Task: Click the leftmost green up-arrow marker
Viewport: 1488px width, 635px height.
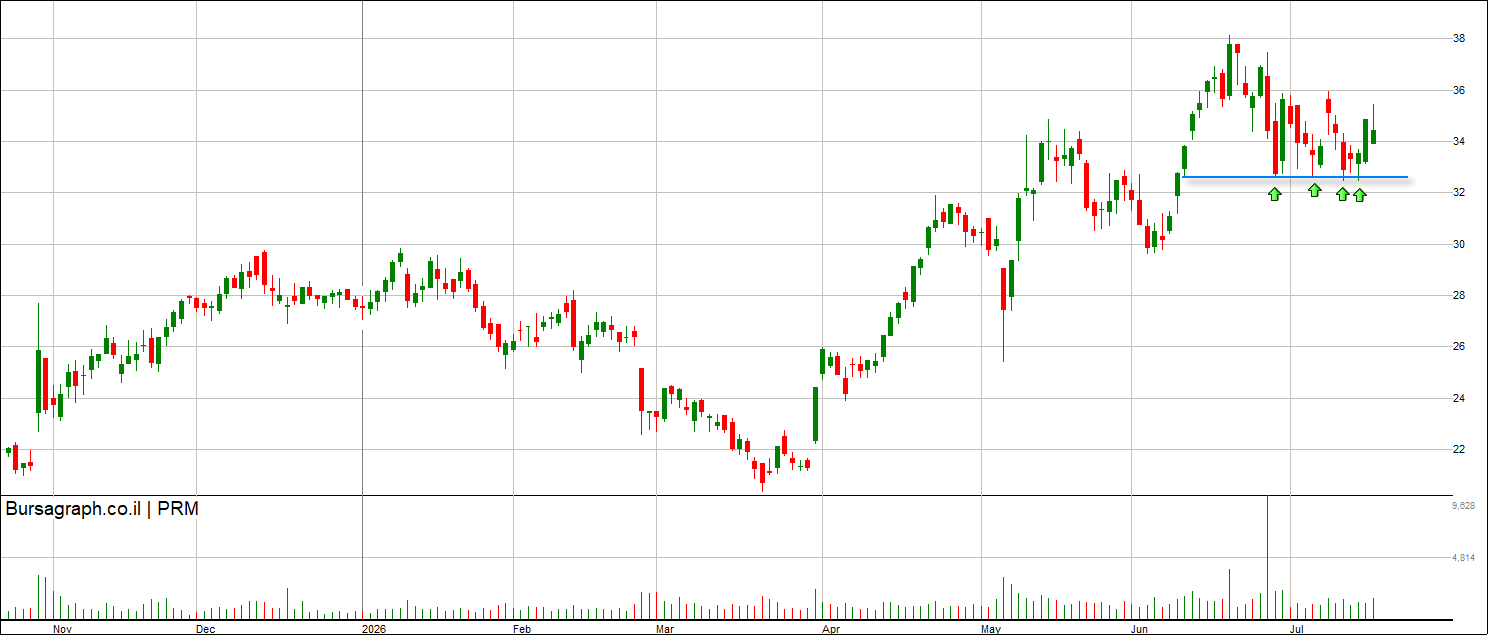Action: pos(1275,194)
